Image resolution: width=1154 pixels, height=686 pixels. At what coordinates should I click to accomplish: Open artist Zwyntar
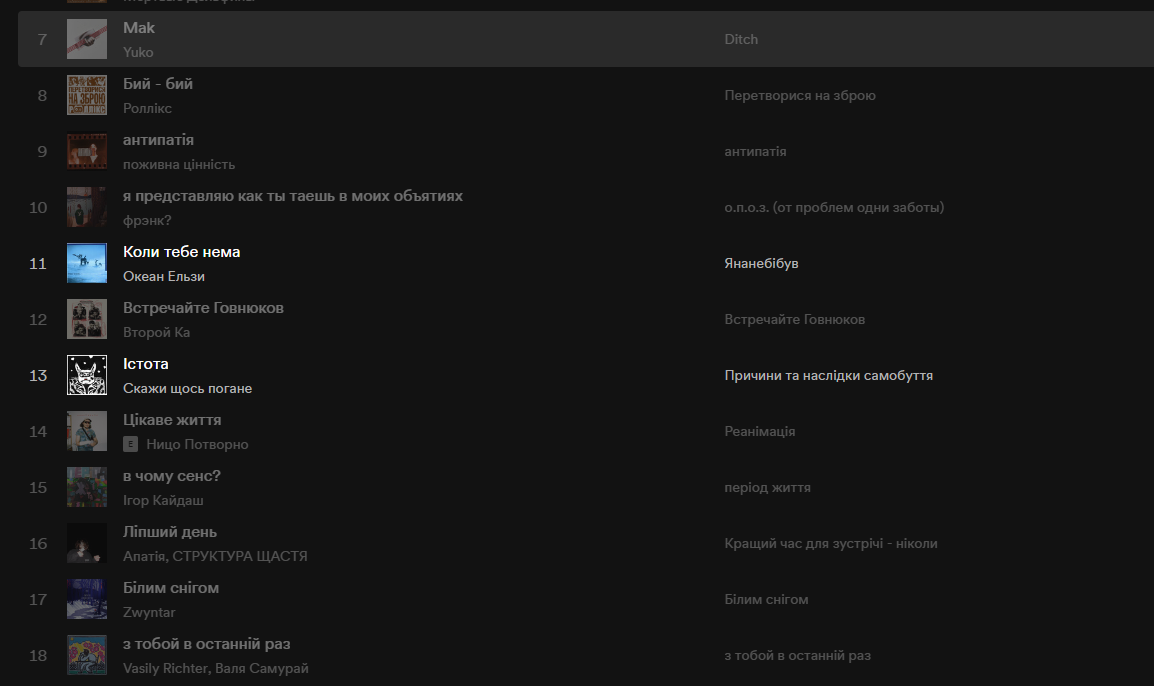149,612
